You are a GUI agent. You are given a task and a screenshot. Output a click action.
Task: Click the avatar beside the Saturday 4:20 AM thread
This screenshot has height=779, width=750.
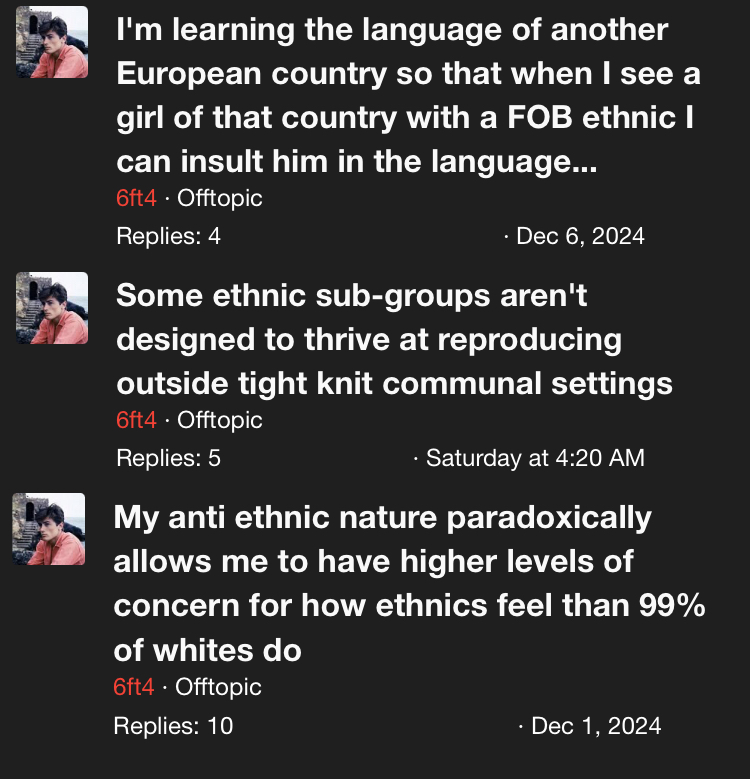point(52,308)
